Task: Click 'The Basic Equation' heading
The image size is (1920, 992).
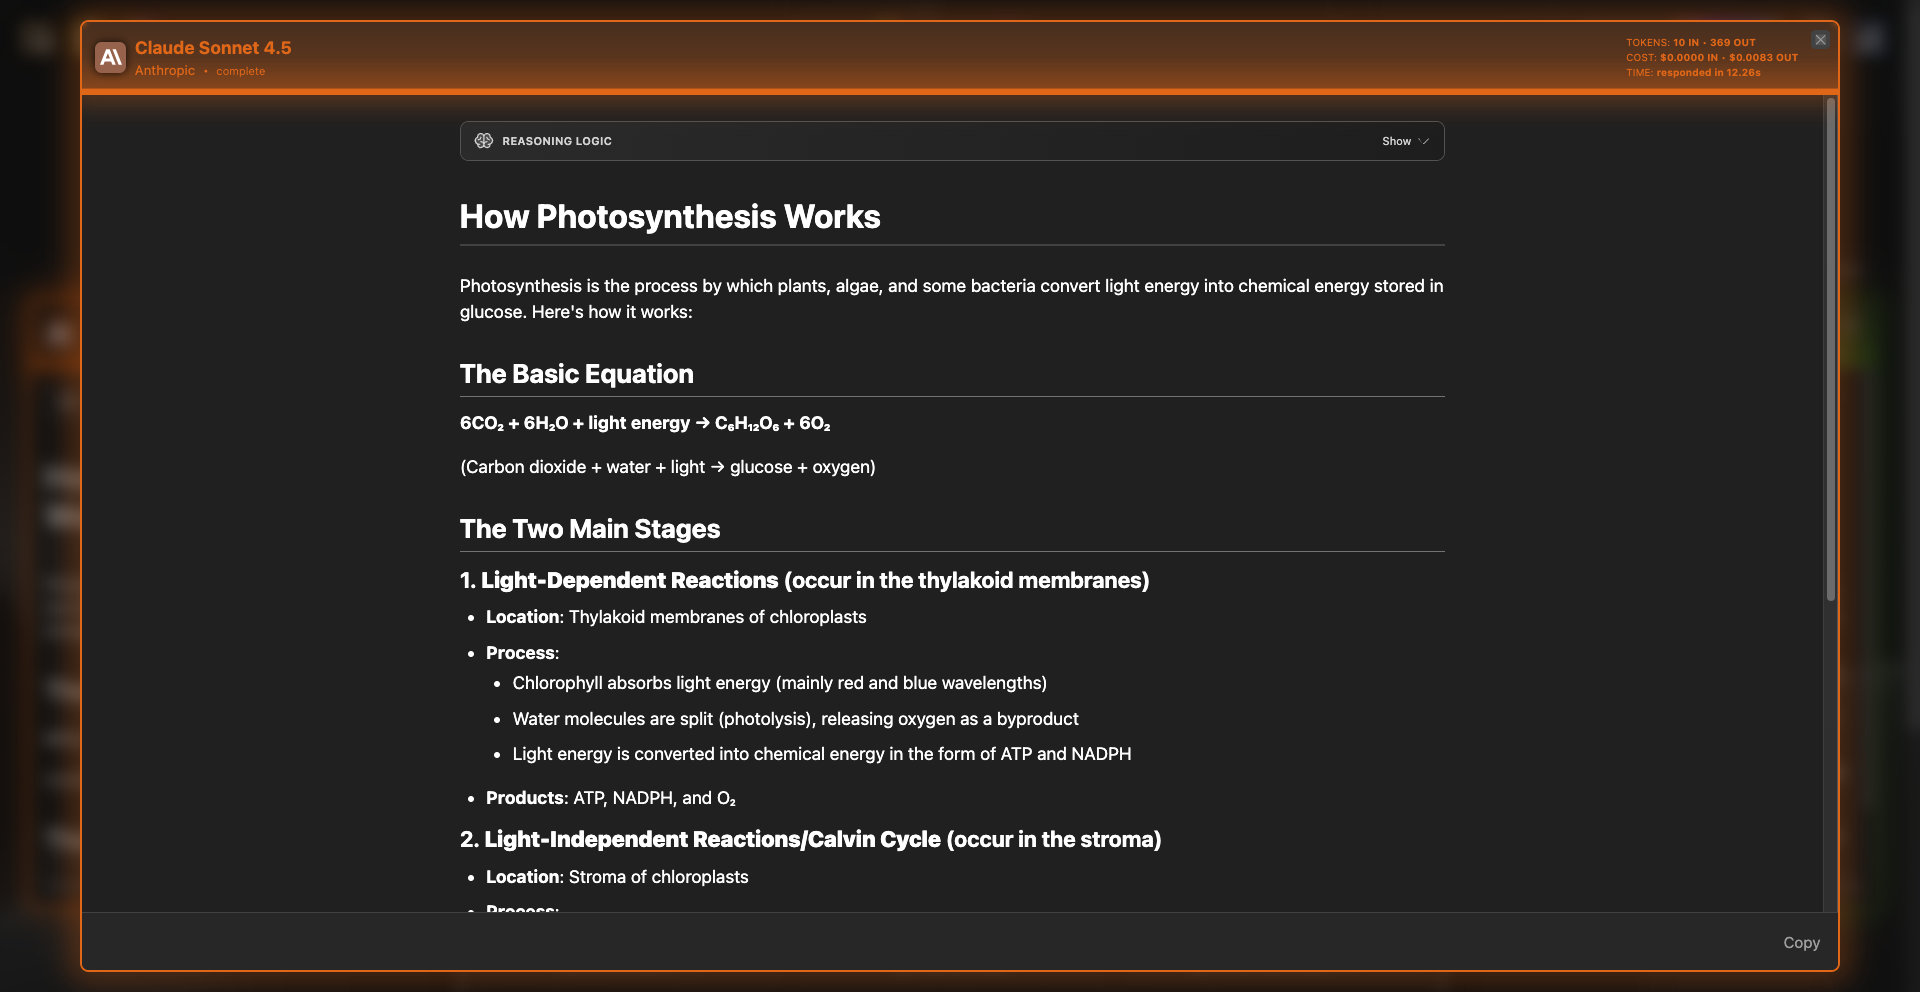Action: pyautogui.click(x=576, y=374)
